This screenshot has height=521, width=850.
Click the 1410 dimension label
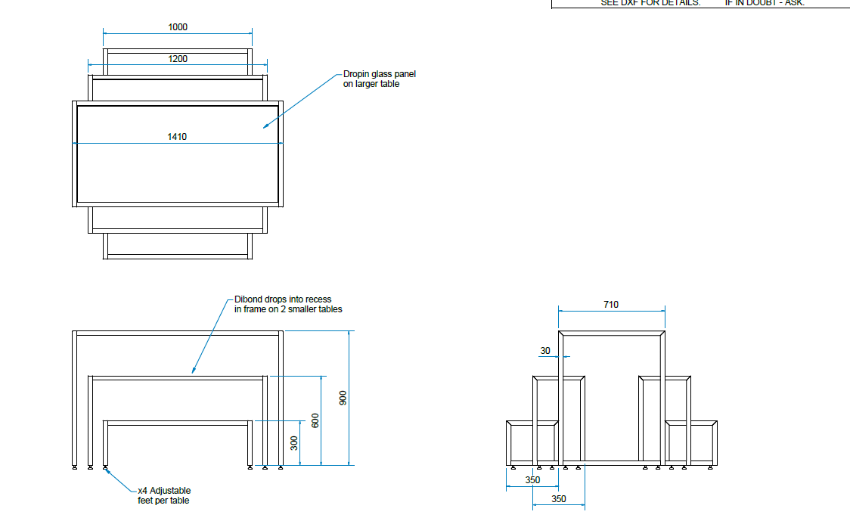point(177,137)
